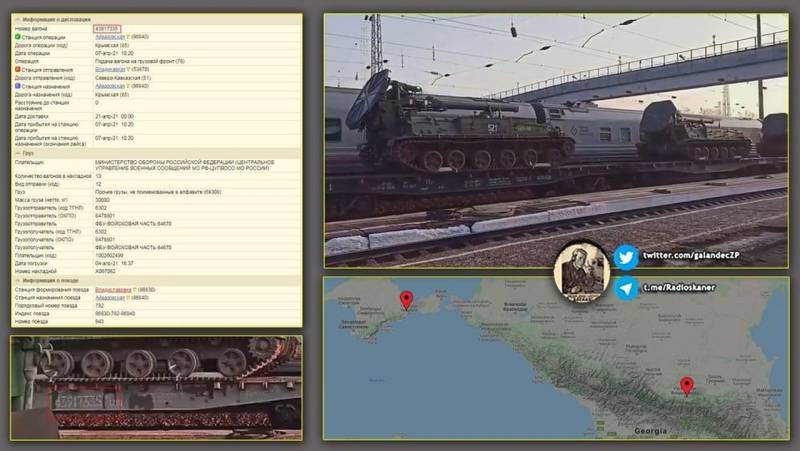
Task: Open t.me/Radioskaner link text
Action: (x=679, y=288)
